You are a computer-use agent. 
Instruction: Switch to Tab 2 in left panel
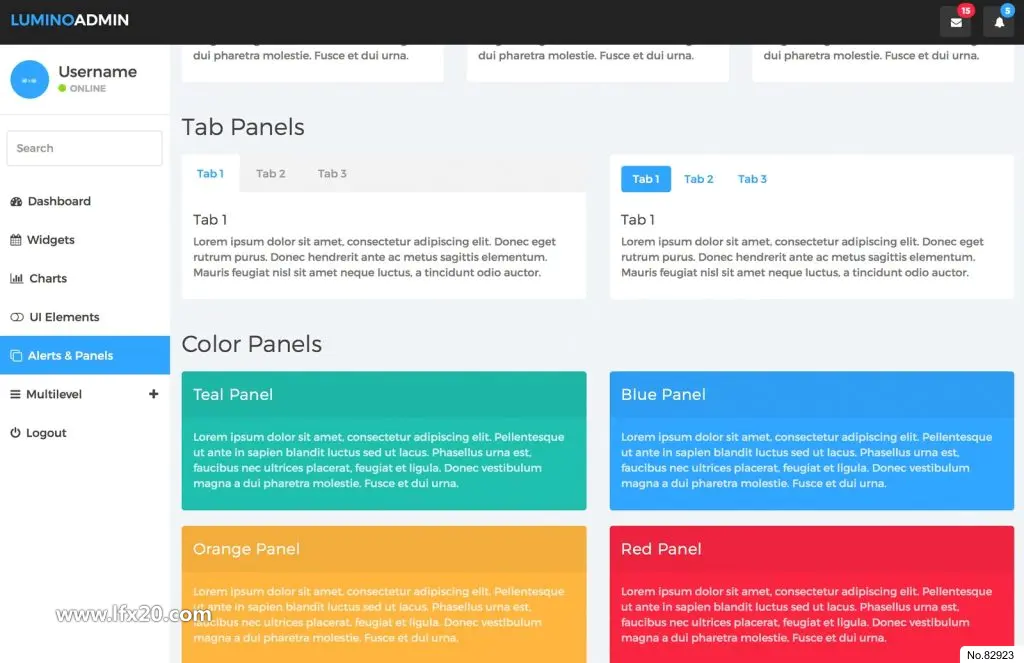pyautogui.click(x=270, y=174)
